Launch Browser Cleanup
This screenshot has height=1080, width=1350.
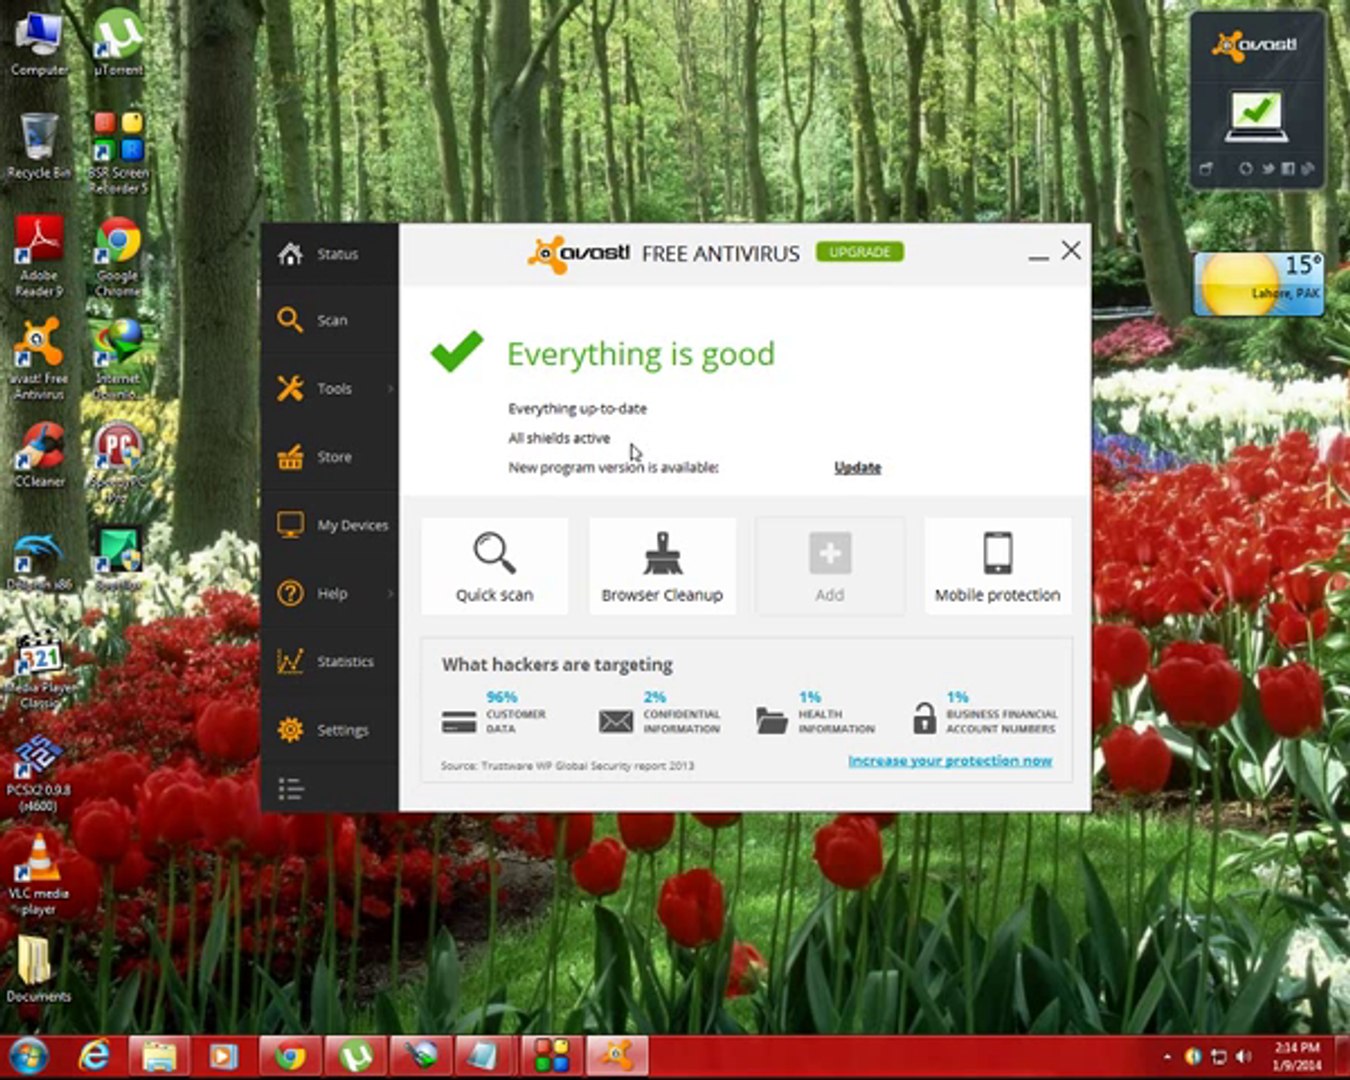[662, 566]
